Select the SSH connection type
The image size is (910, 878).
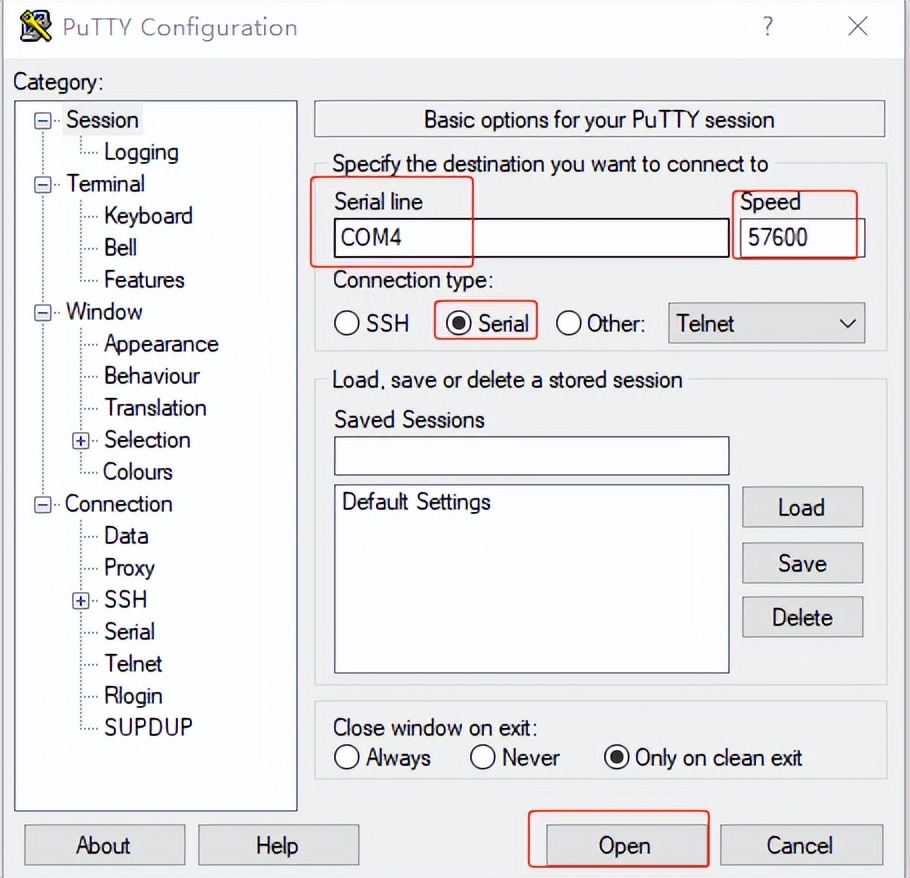347,324
